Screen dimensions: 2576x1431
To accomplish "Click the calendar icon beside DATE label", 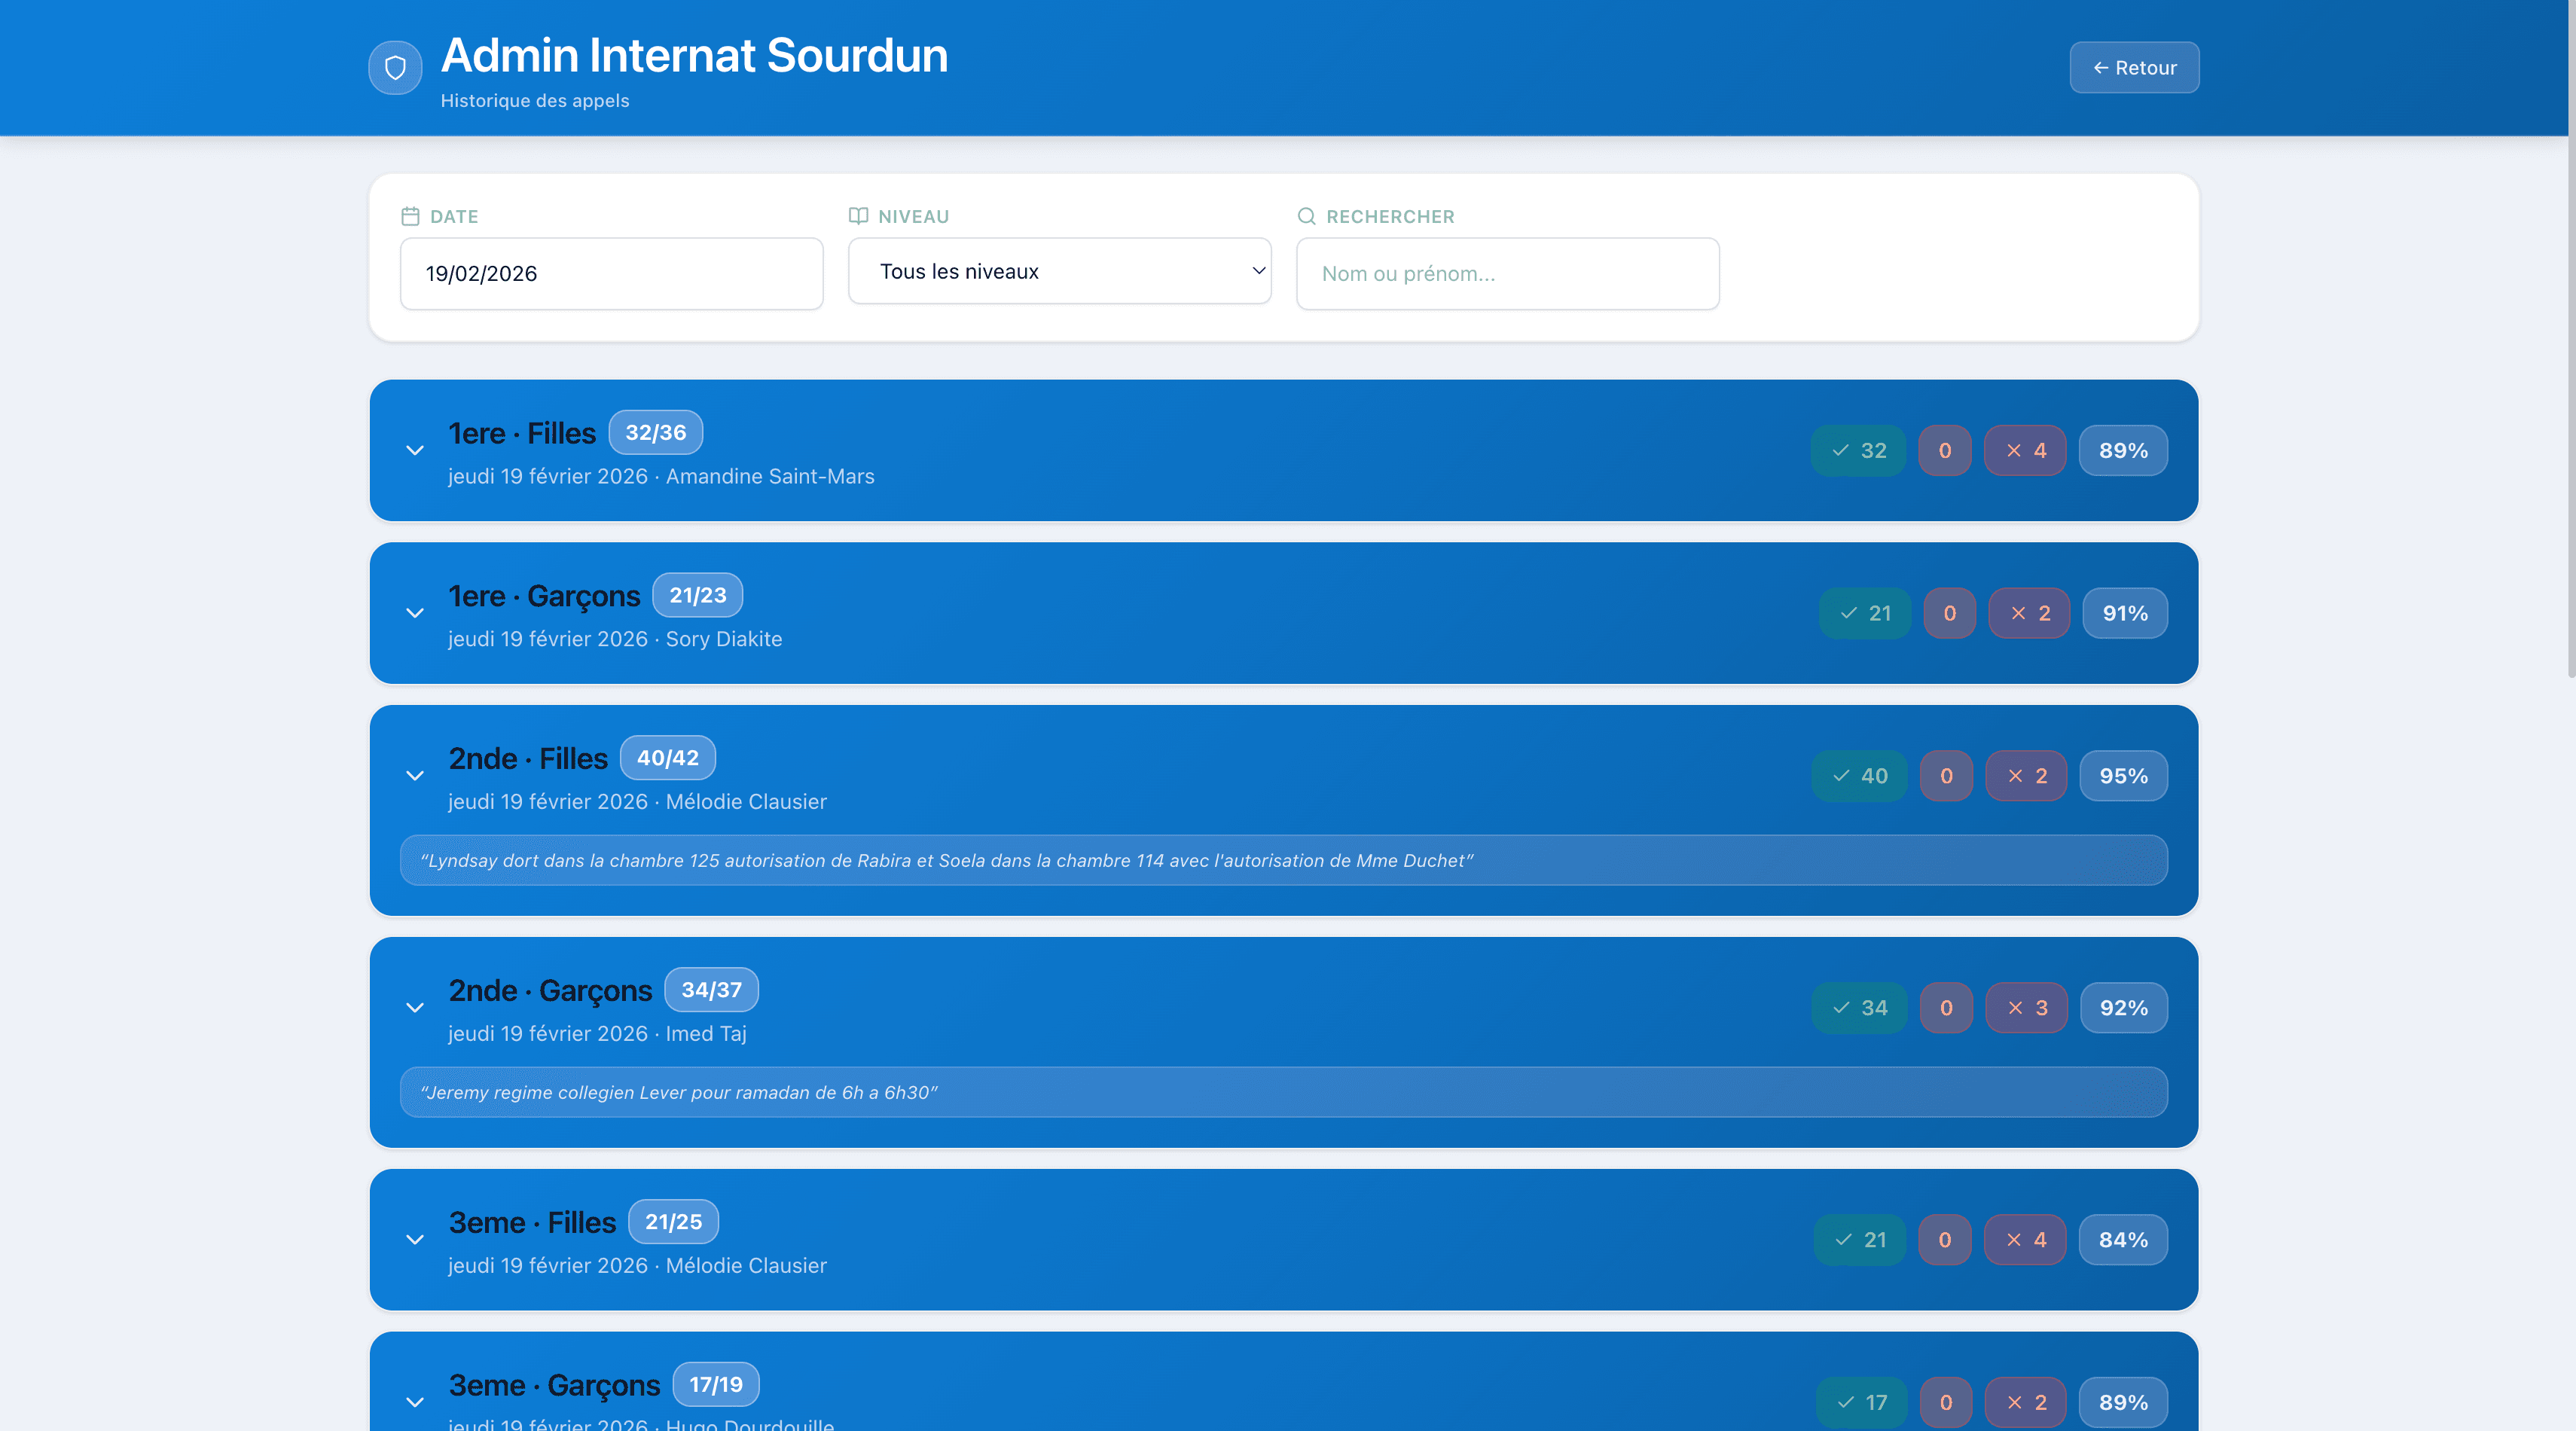I will tap(410, 216).
